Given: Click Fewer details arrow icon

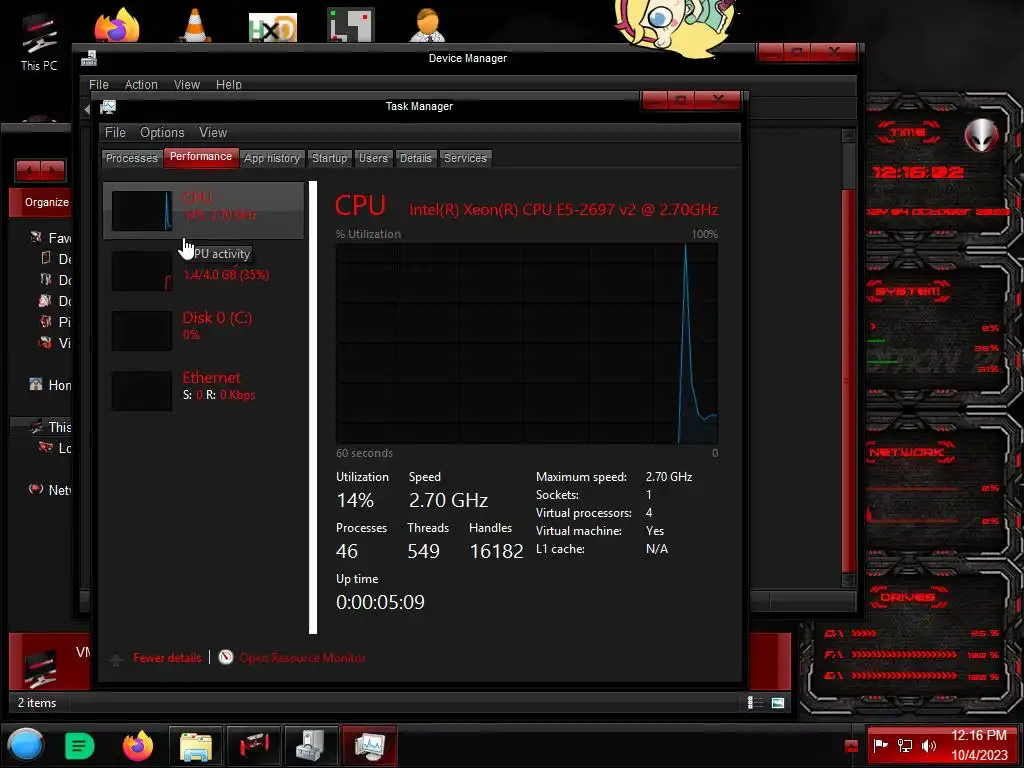Looking at the screenshot, I should [x=116, y=659].
